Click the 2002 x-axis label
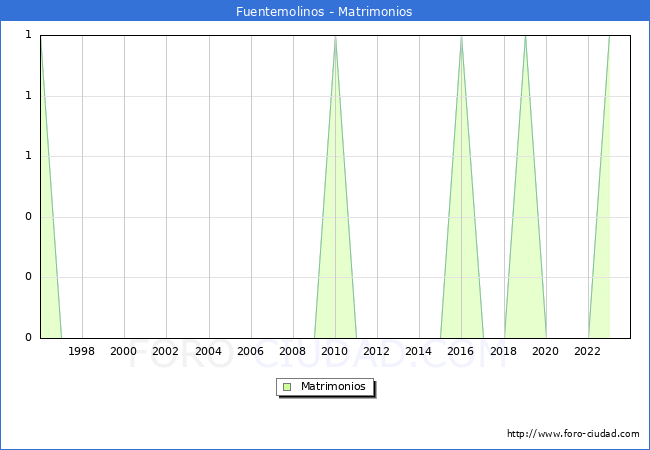This screenshot has width=650, height=450. [166, 351]
